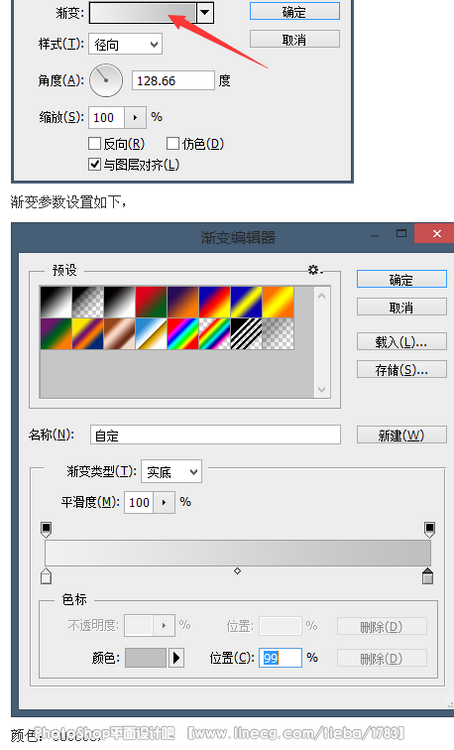Select the right gray color stop
This screenshot has height=750, width=454.
pos(428,576)
